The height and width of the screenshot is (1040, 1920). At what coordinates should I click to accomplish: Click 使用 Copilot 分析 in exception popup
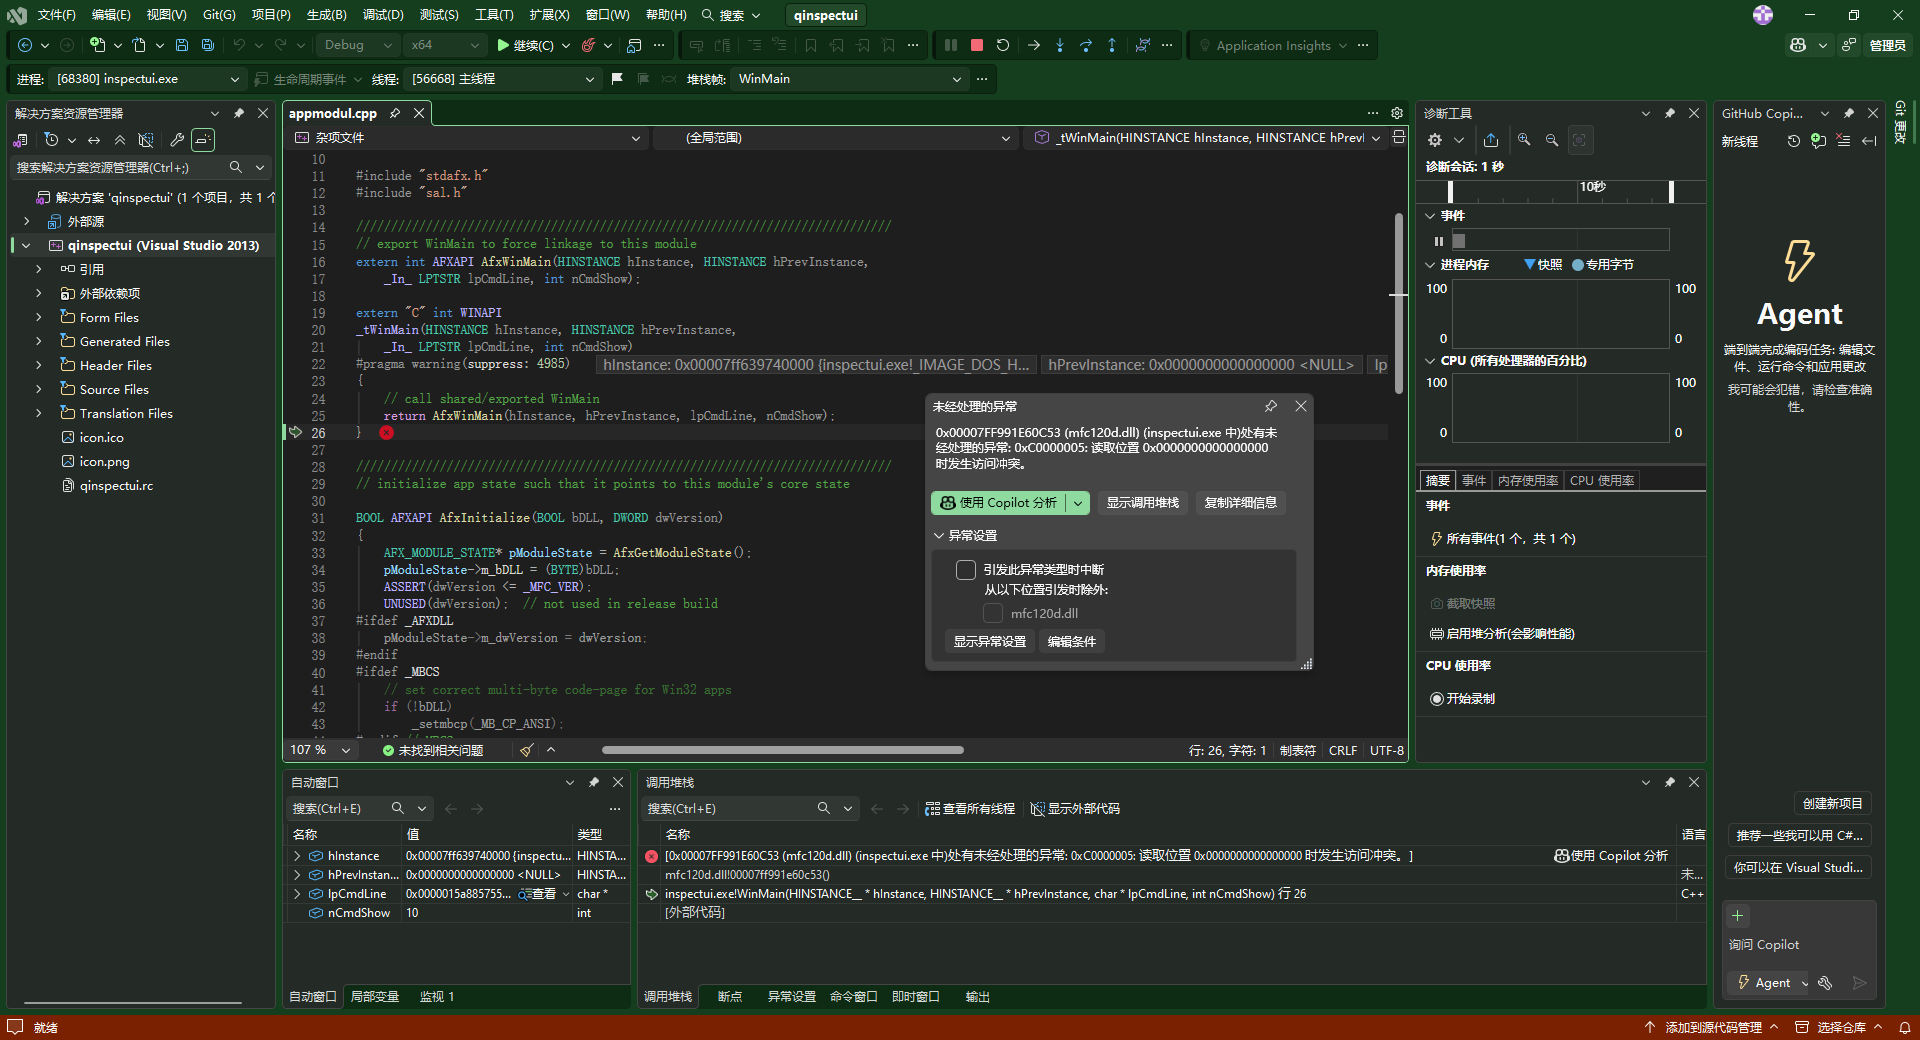coord(998,503)
